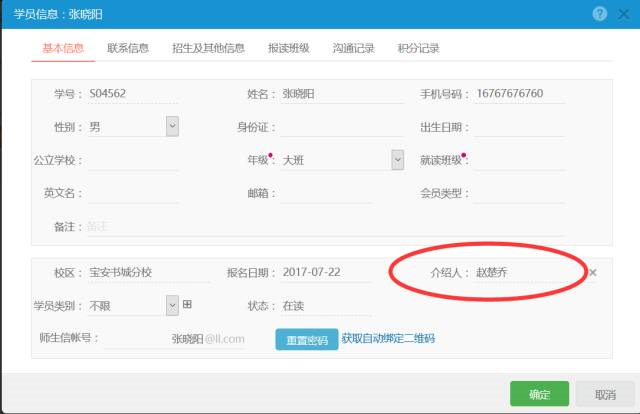640x414 pixels.
Task: Open the 性别 dropdown
Action: (x=172, y=126)
